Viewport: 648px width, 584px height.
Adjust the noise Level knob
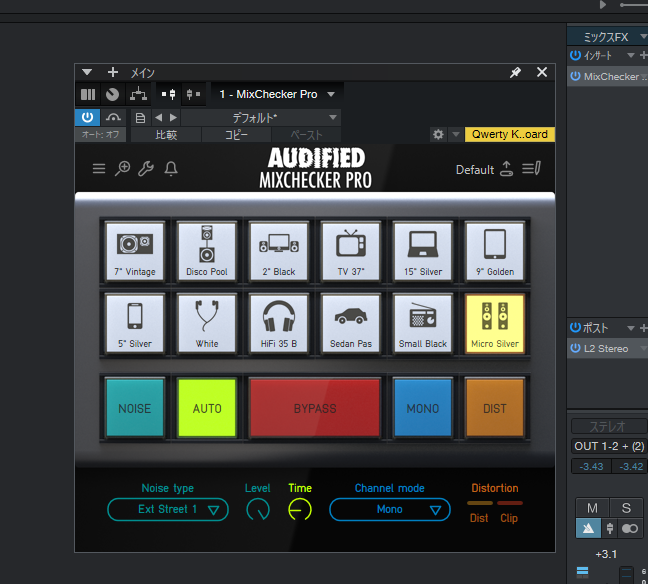click(x=258, y=510)
